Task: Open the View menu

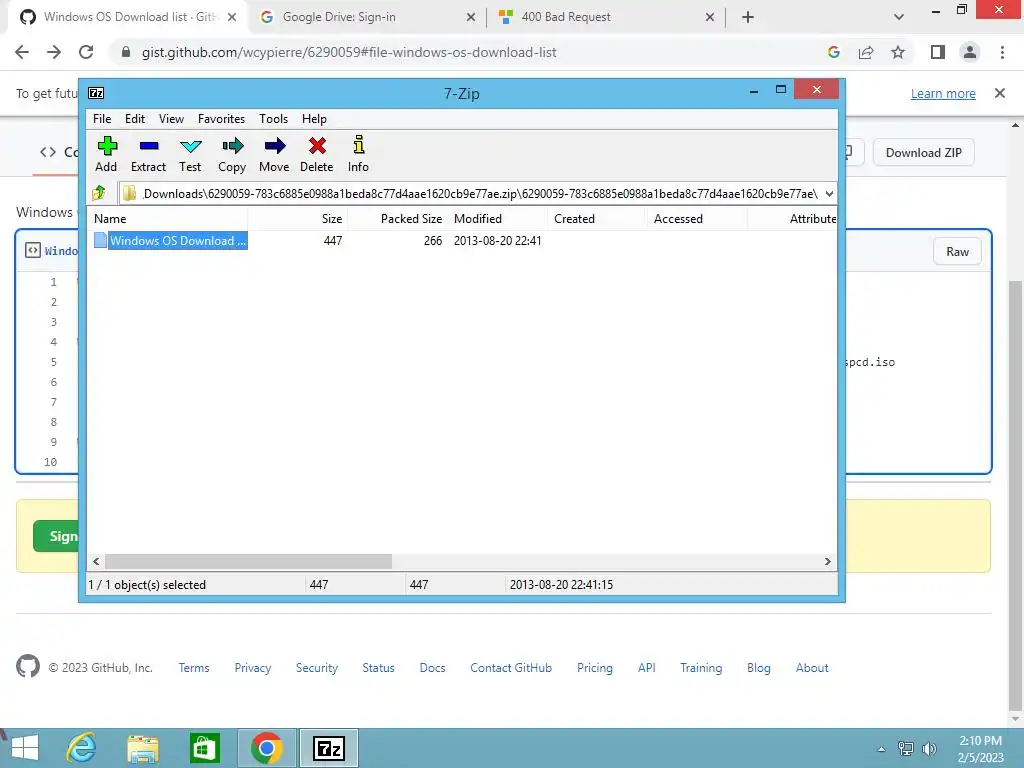Action: tap(171, 119)
